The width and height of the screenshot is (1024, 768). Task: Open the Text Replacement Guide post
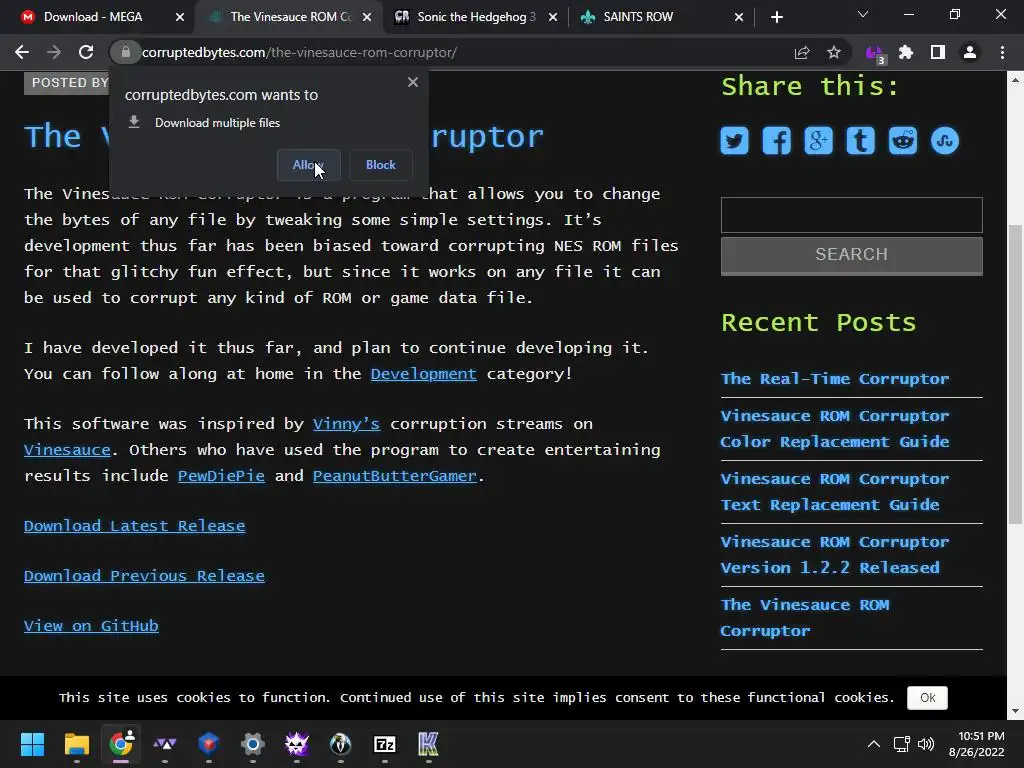(835, 492)
